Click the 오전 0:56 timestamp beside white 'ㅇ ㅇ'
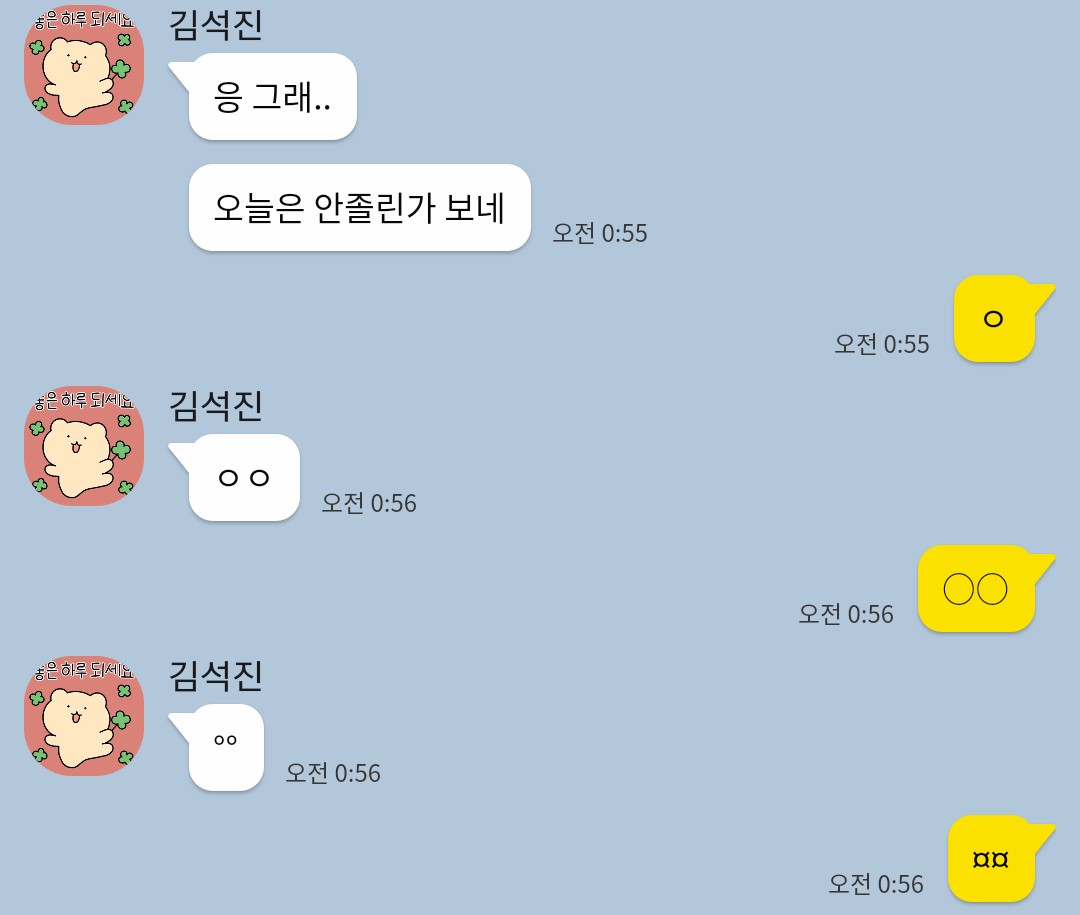This screenshot has height=915, width=1080. click(369, 503)
